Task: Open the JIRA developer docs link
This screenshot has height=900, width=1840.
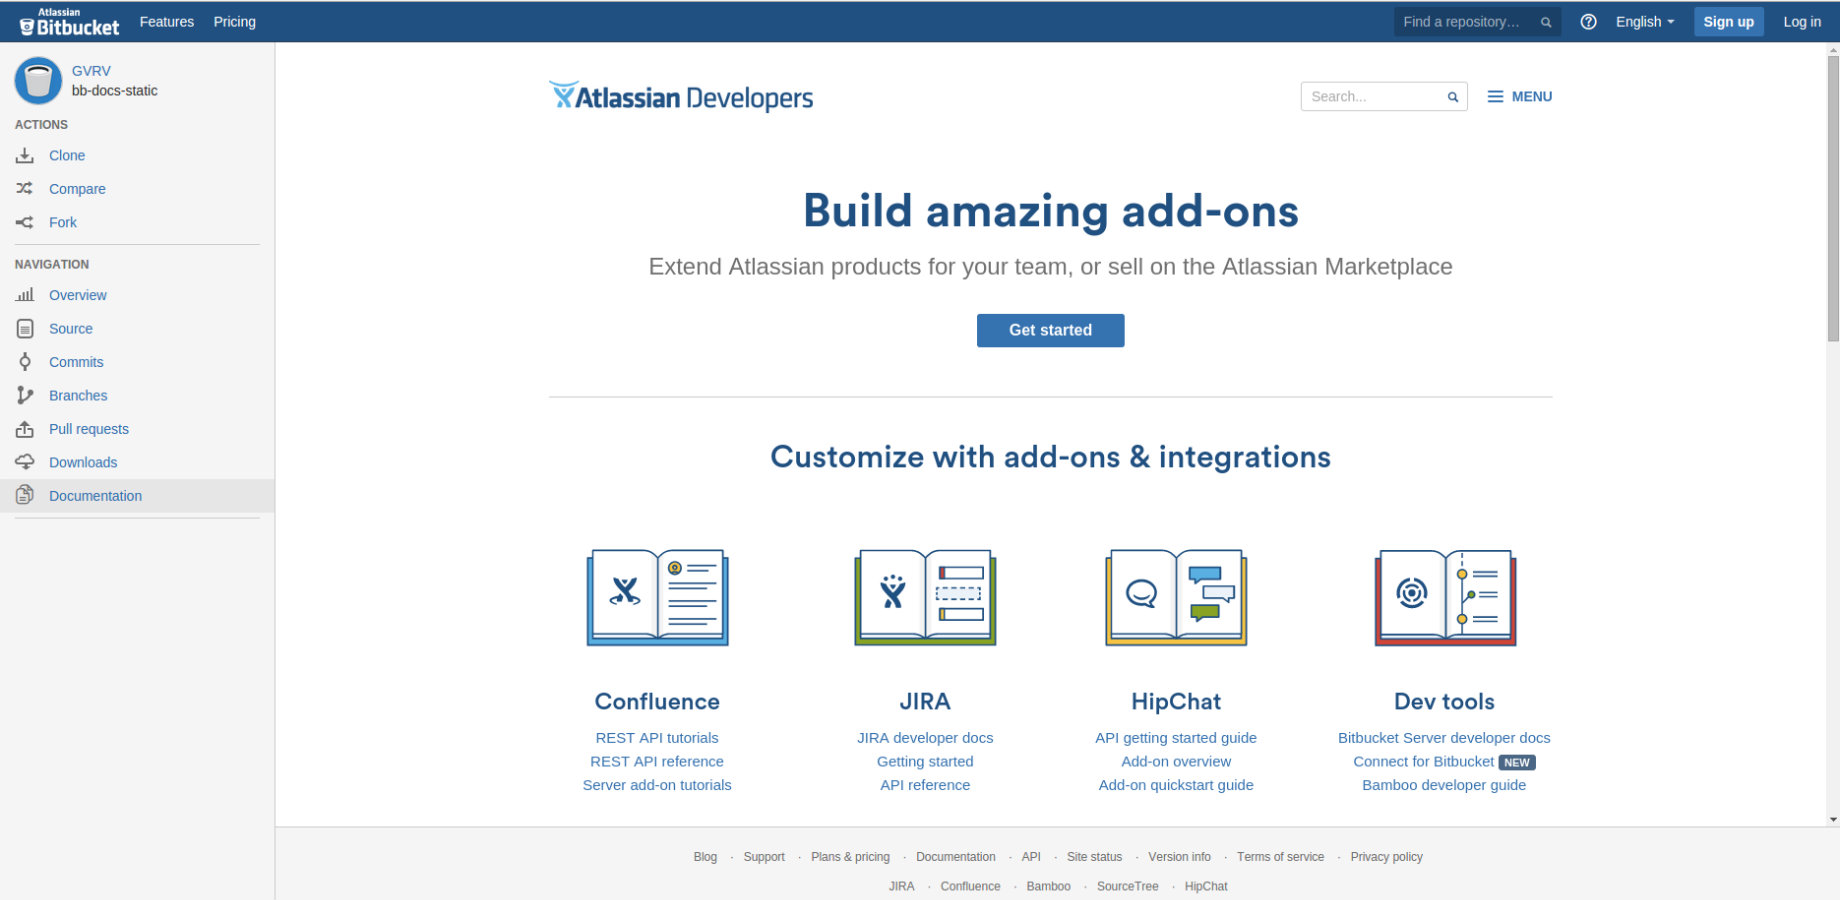Action: tap(925, 738)
